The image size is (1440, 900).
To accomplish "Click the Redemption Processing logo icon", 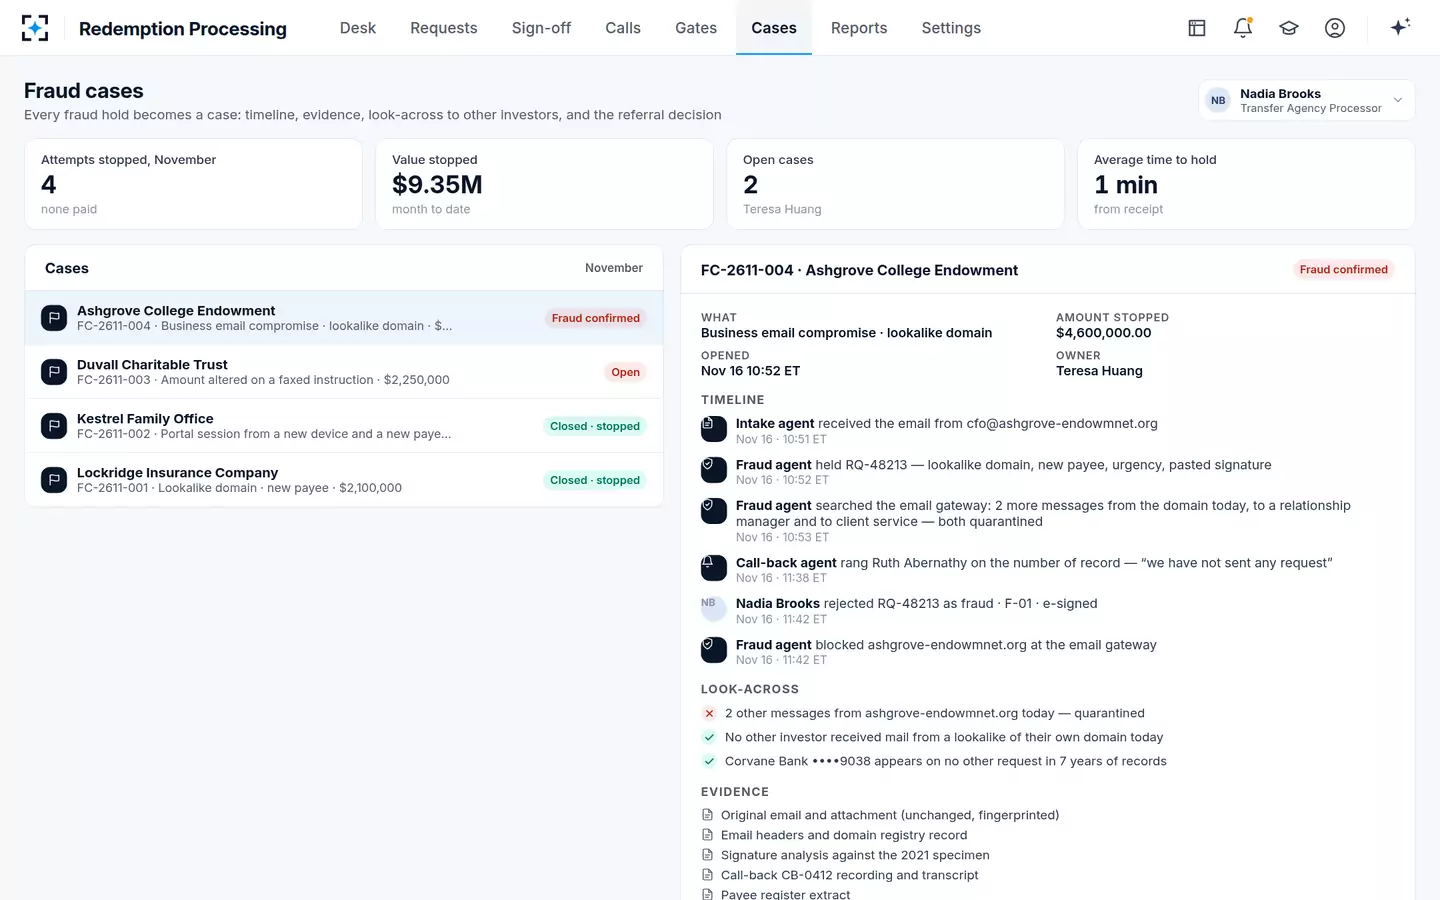I will [x=35, y=28].
